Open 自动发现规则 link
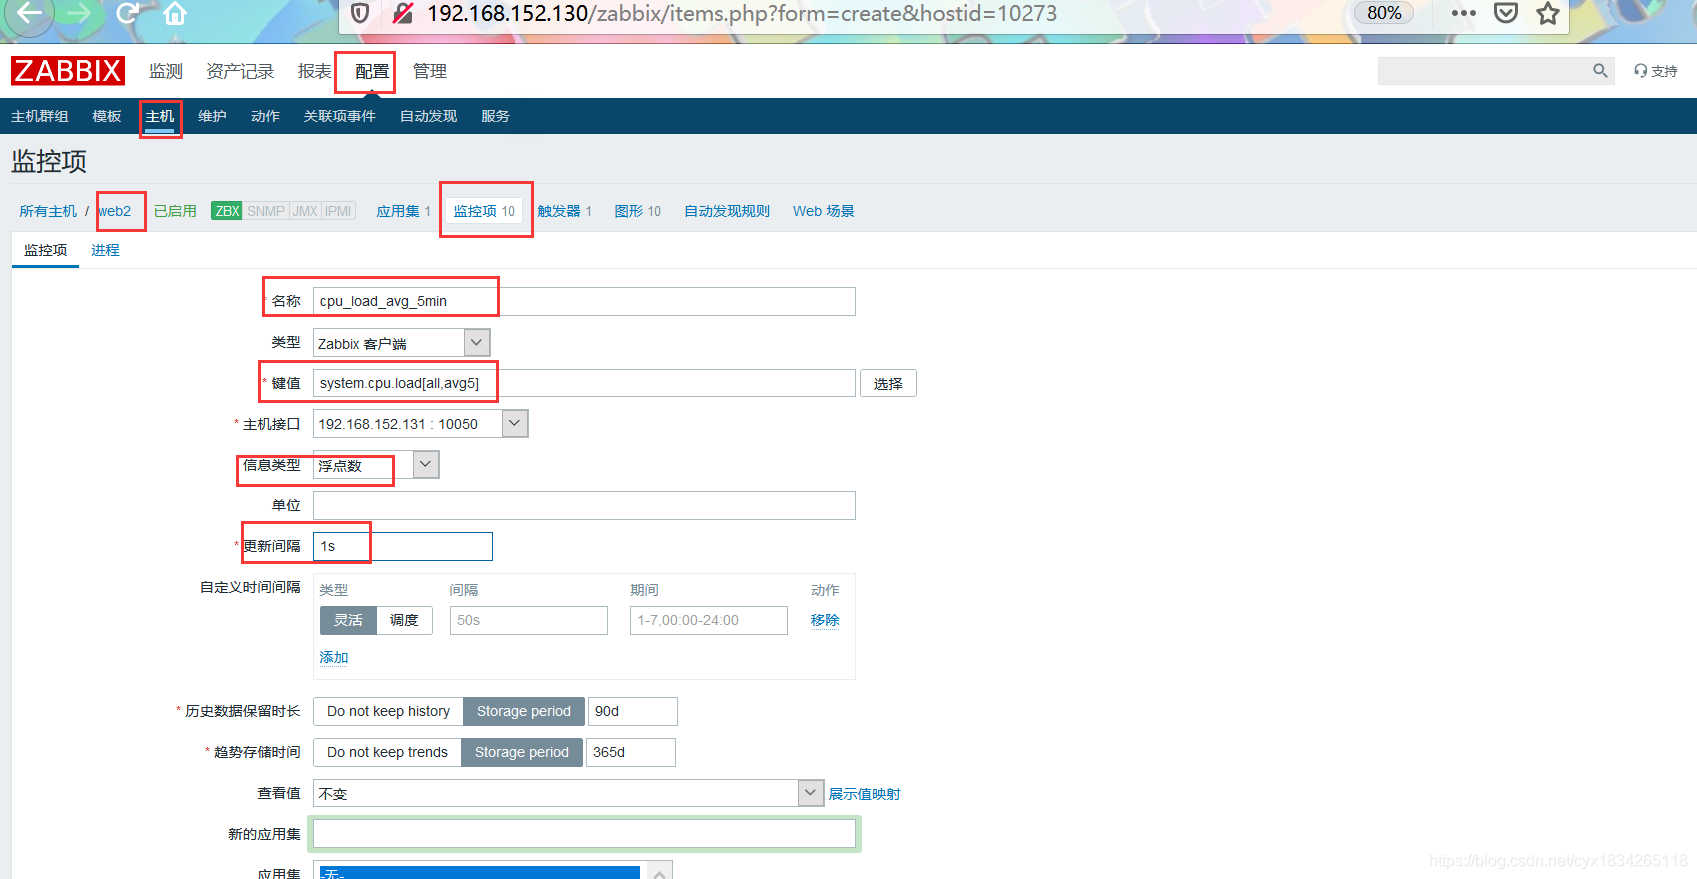 pyautogui.click(x=727, y=211)
